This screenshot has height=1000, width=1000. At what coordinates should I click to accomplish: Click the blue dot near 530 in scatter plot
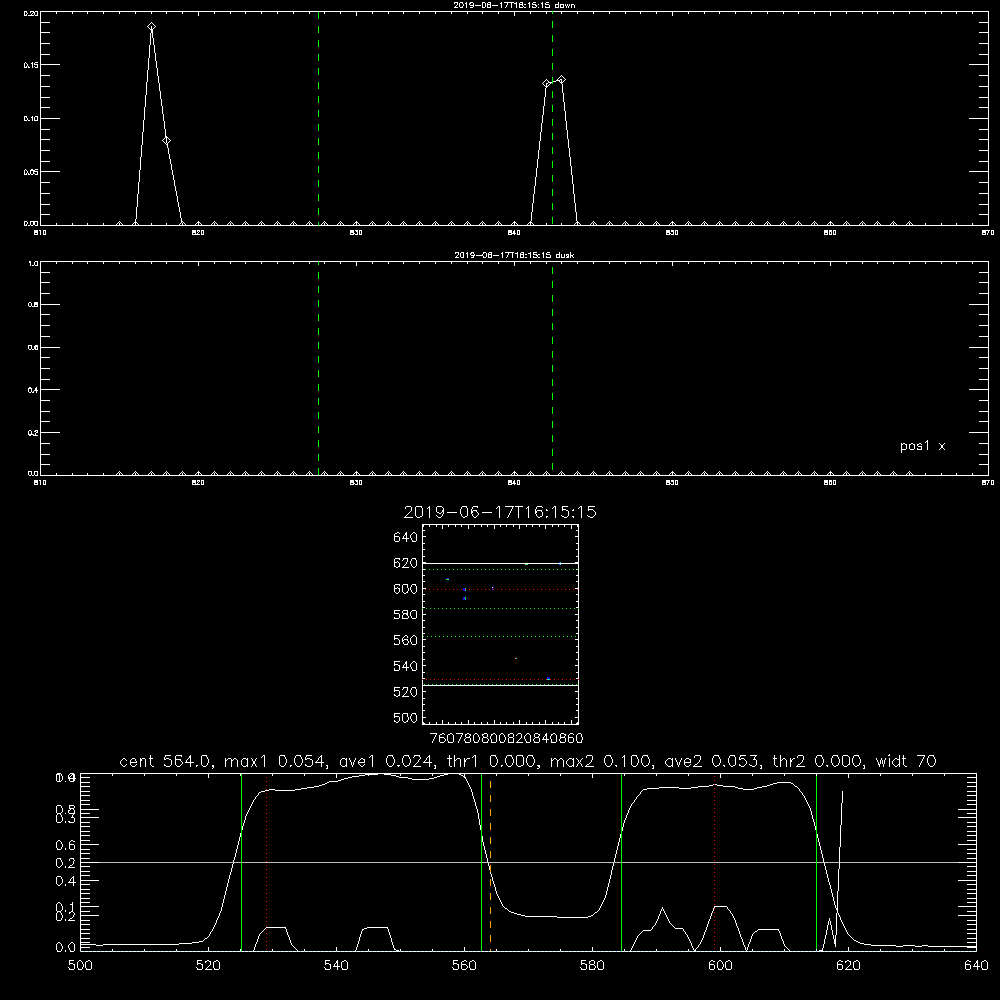tap(548, 679)
